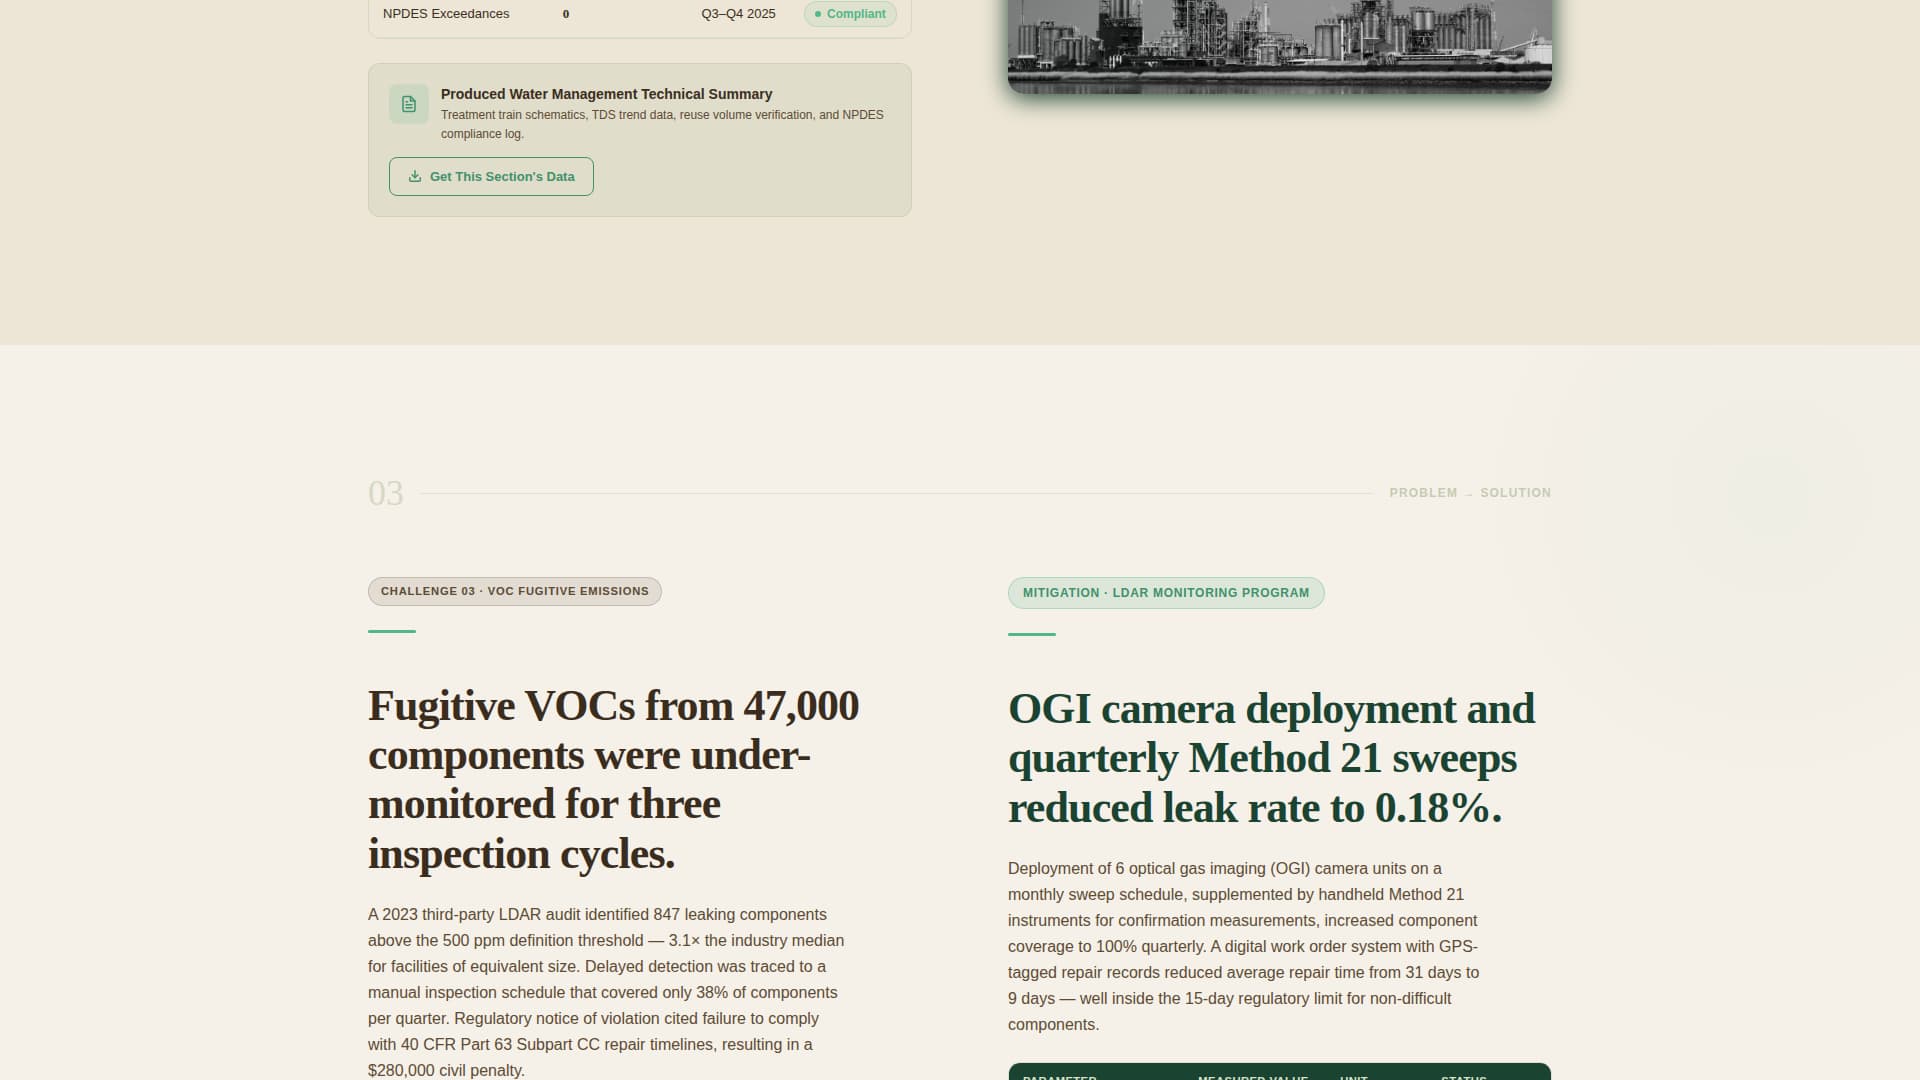Click the SOLUTION label
This screenshot has width=1920, height=1080.
tap(1515, 492)
